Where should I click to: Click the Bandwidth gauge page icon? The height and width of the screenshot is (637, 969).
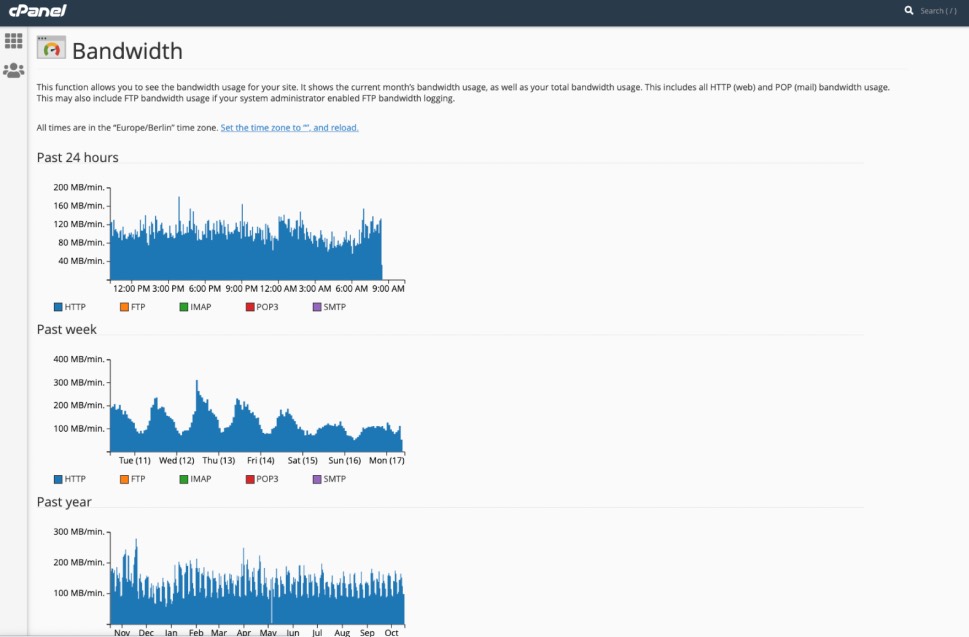click(51, 47)
